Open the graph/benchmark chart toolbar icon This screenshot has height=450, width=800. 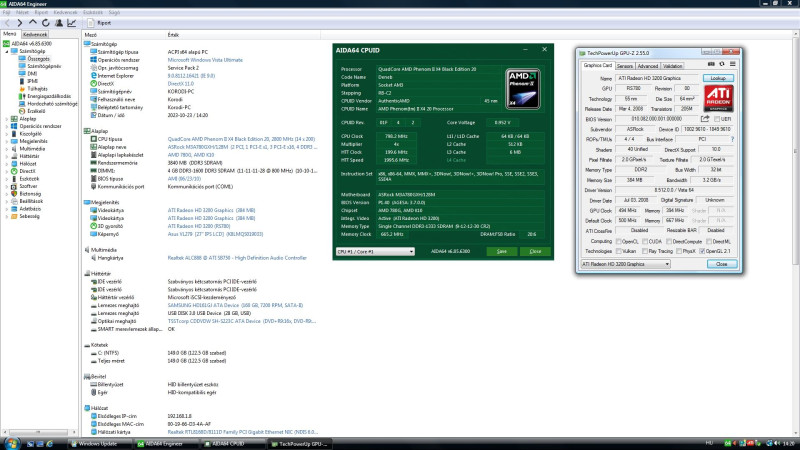pos(72,23)
